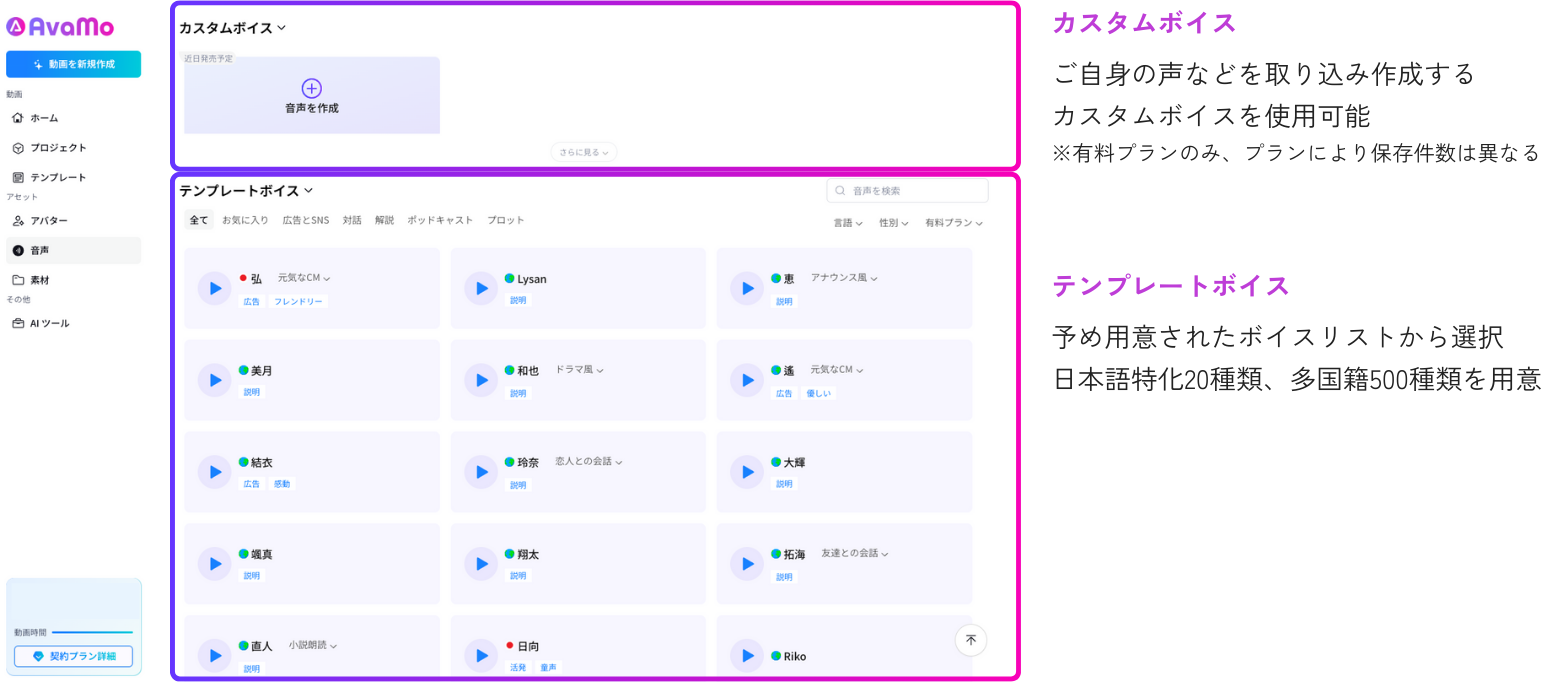Open 契約プラン詳細 button

(73, 657)
